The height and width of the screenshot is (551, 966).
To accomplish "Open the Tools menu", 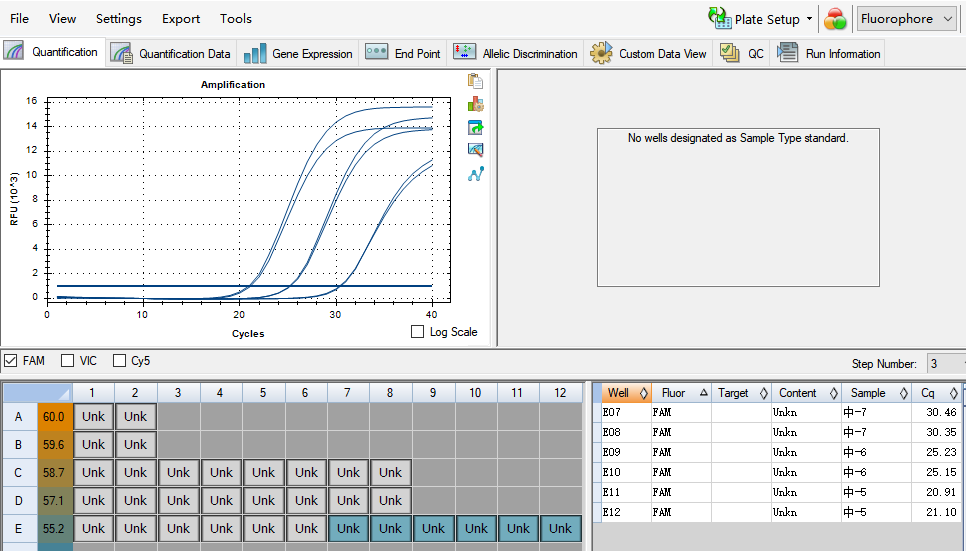I will (236, 18).
